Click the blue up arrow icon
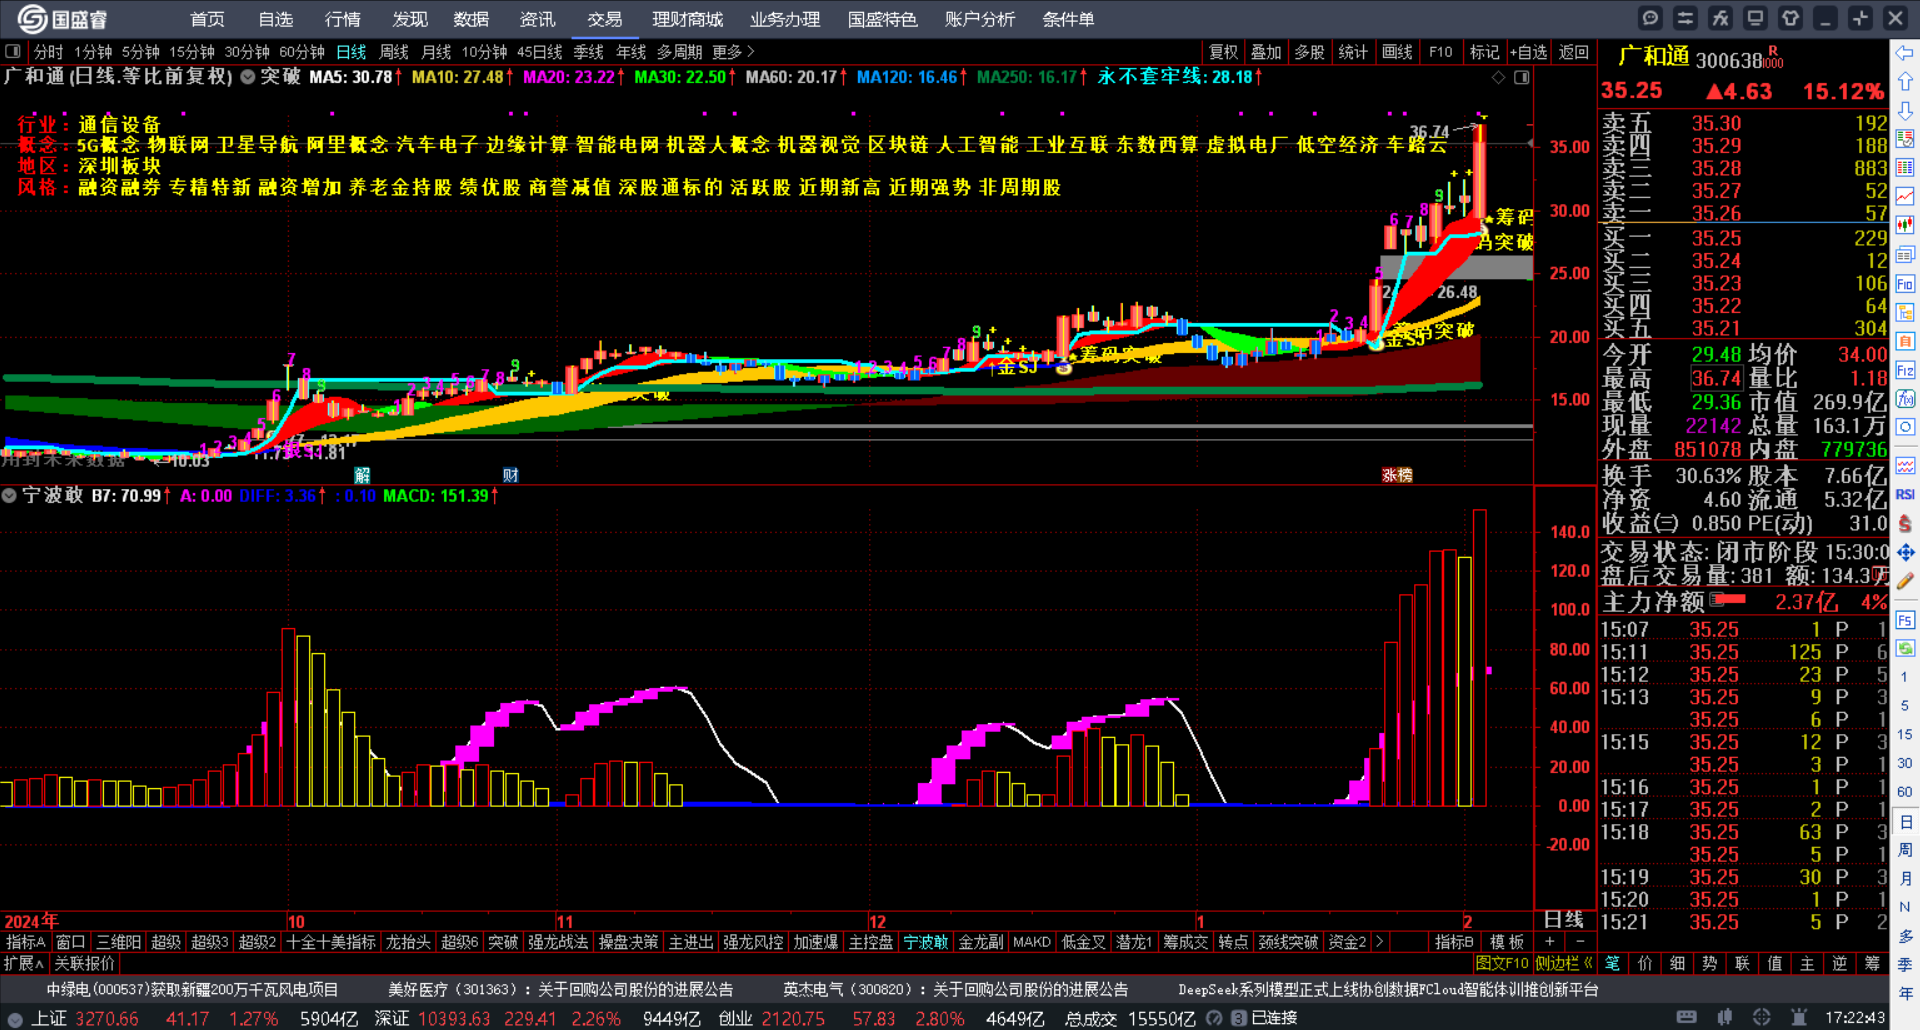Screen dimensions: 1920x1030 click(x=1905, y=81)
